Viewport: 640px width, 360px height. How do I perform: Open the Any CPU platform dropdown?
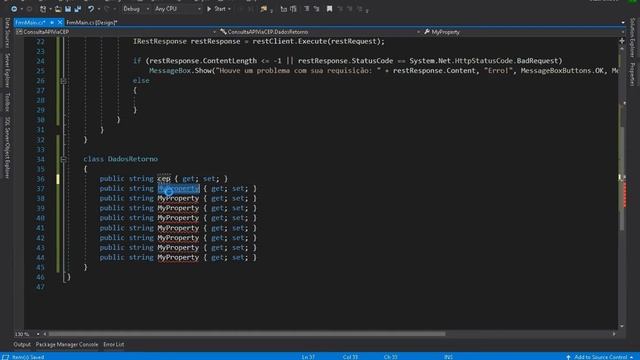178,9
